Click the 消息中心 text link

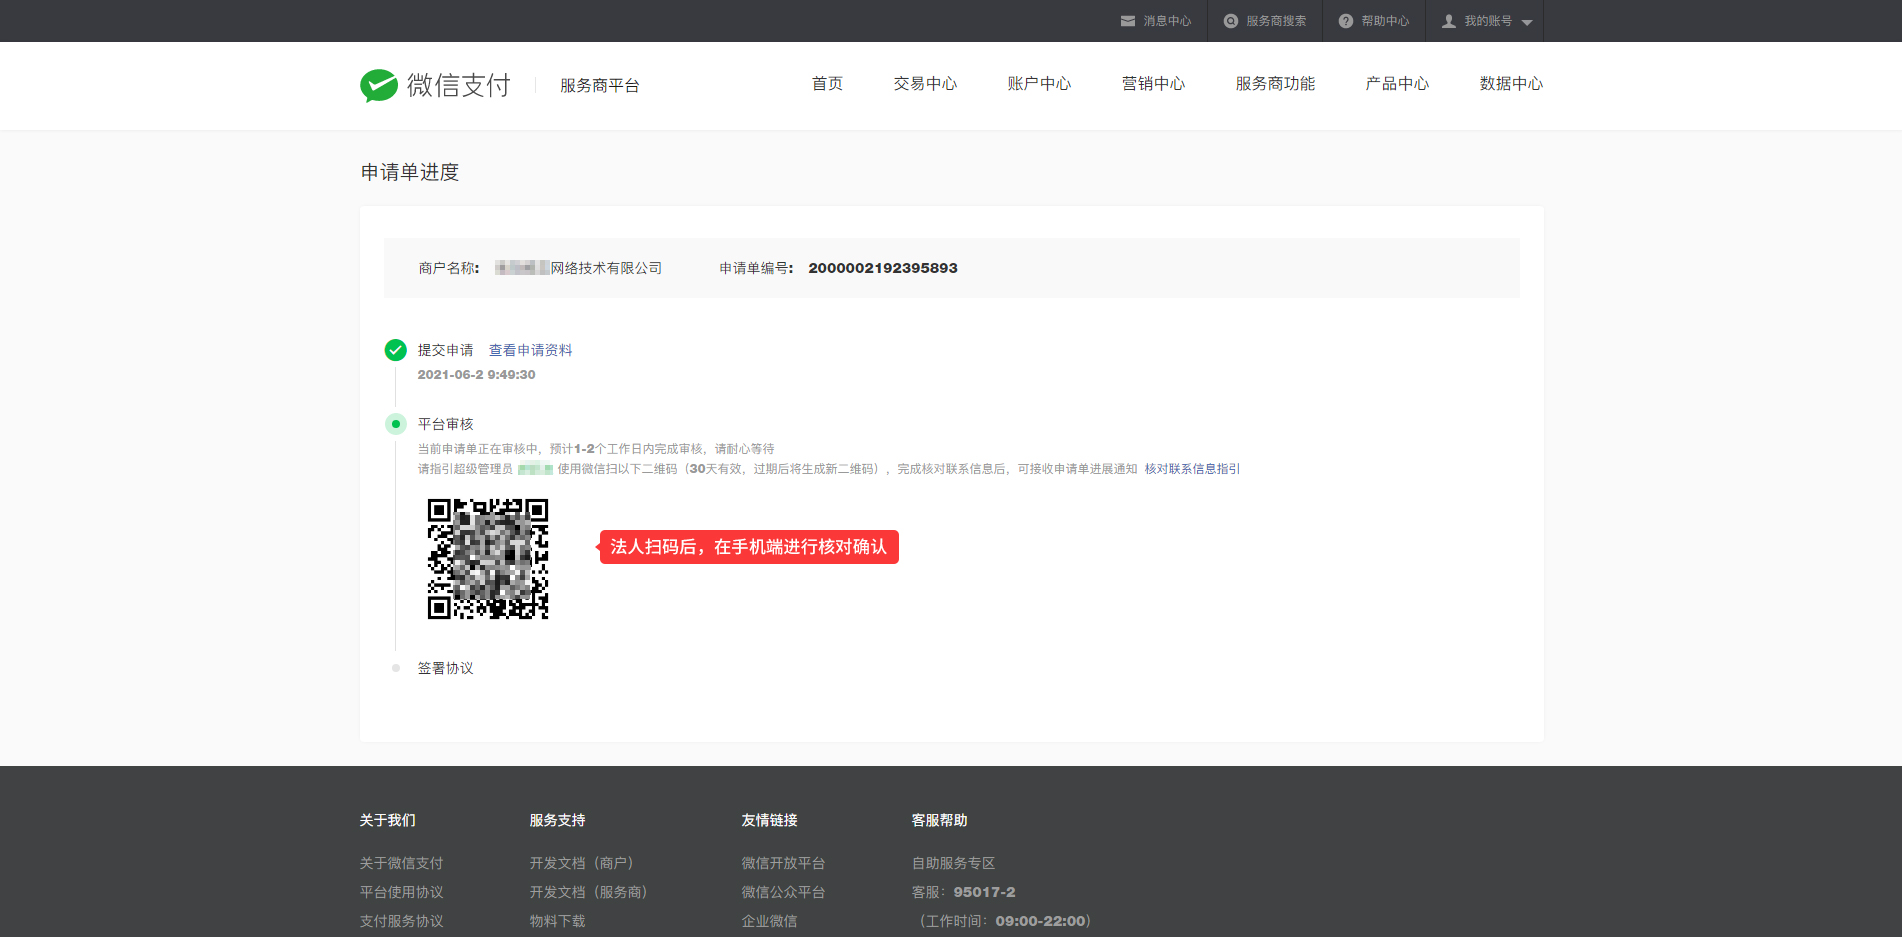click(x=1167, y=21)
